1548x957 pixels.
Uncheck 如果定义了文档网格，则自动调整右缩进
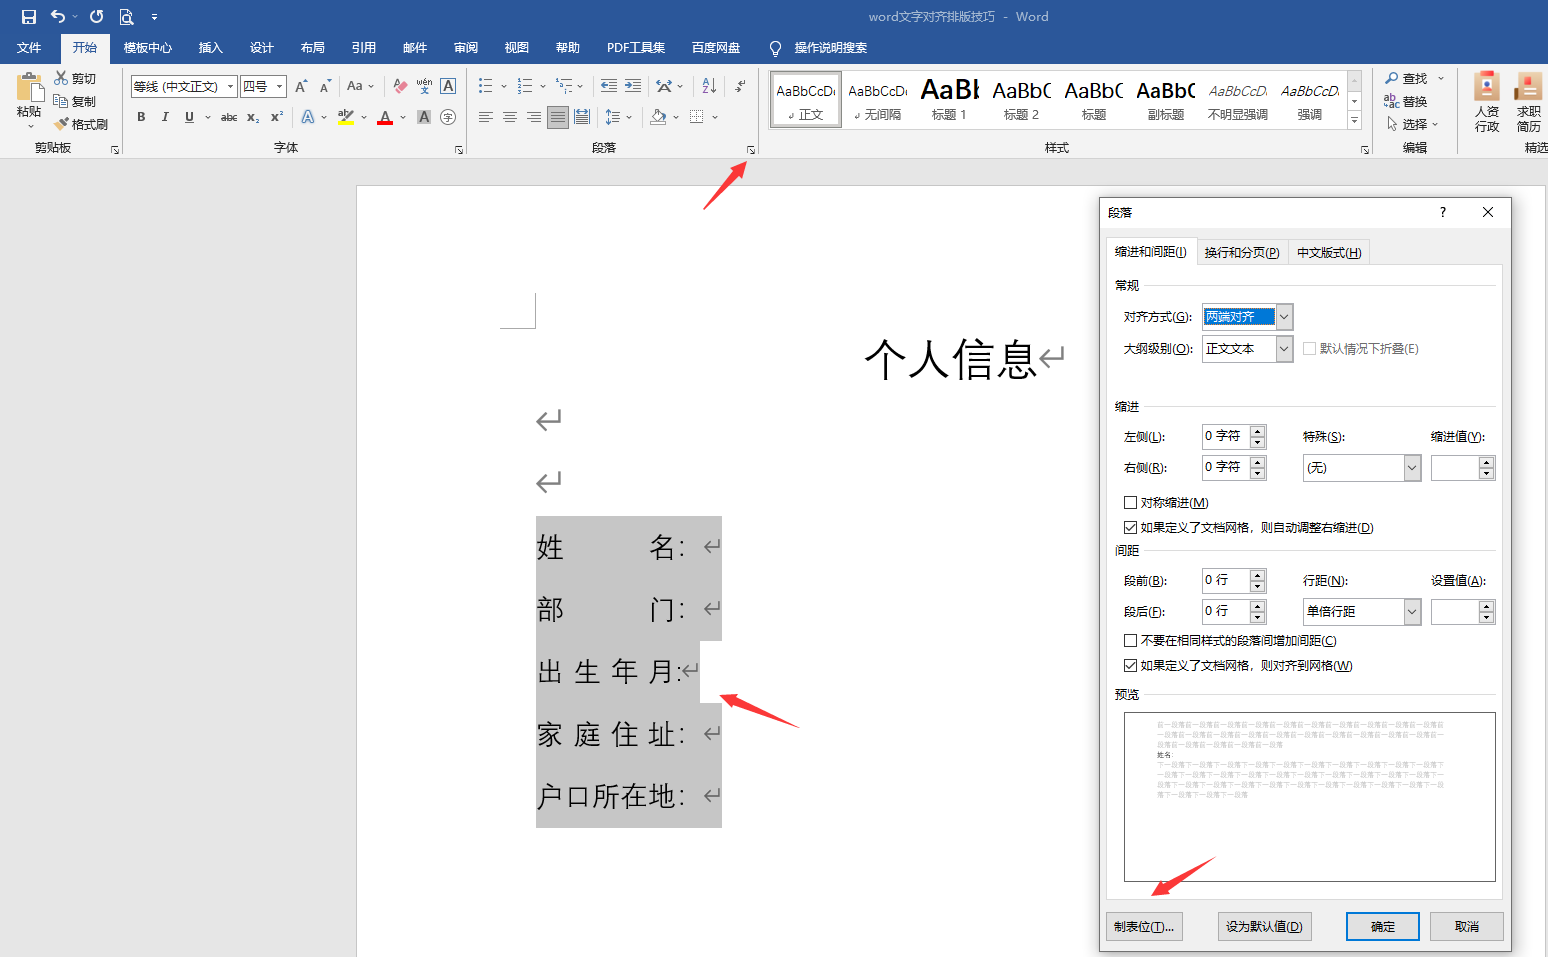[1130, 528]
